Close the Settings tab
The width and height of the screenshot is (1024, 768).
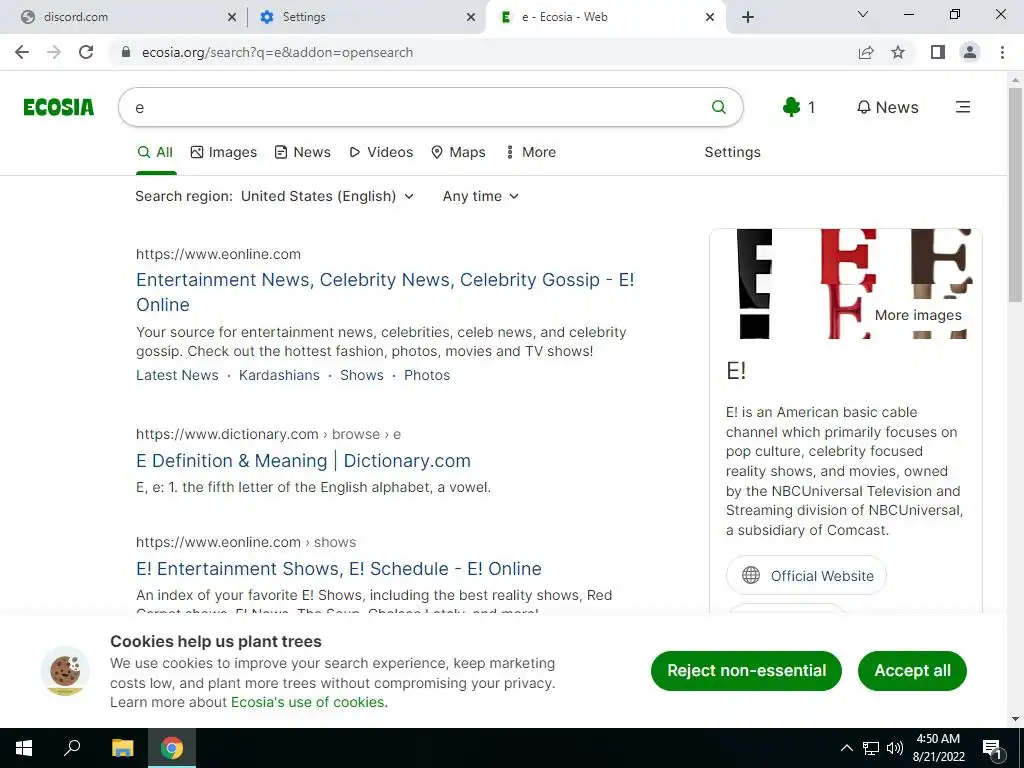click(x=471, y=17)
